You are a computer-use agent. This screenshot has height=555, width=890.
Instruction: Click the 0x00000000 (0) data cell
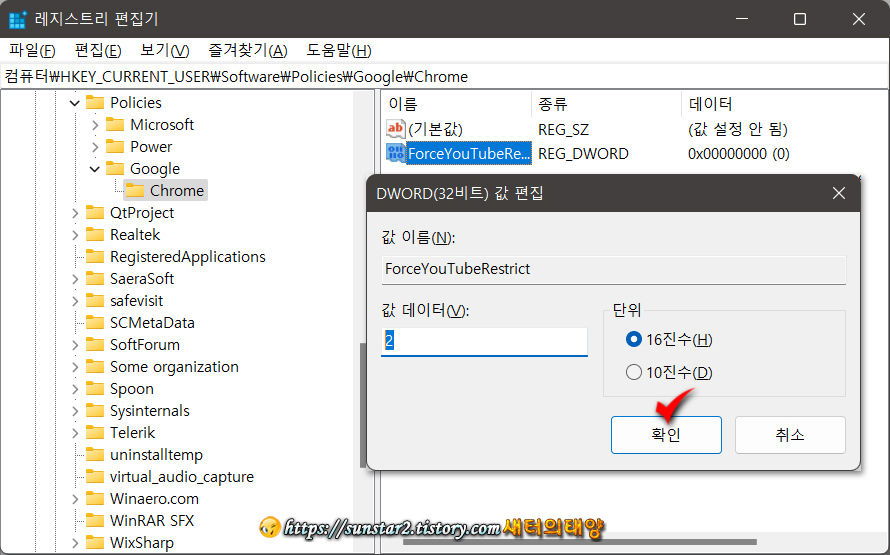coord(738,153)
